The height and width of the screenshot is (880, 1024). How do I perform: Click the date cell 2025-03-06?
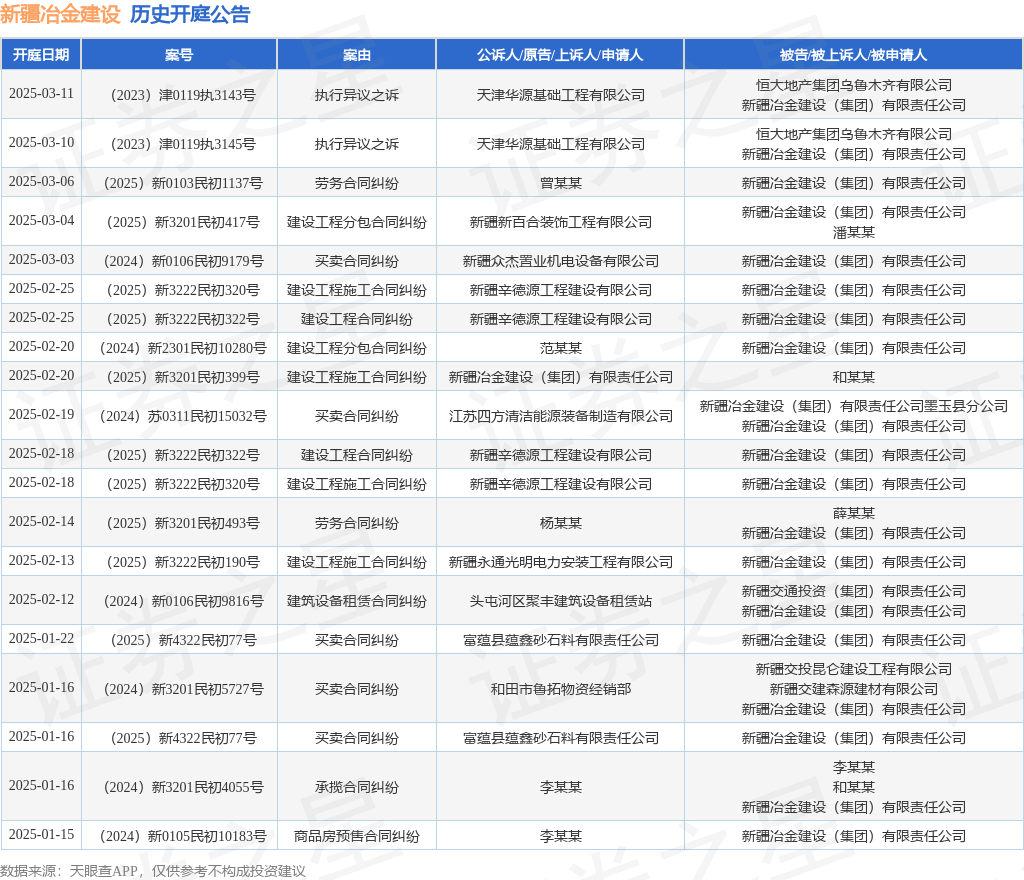(41, 181)
